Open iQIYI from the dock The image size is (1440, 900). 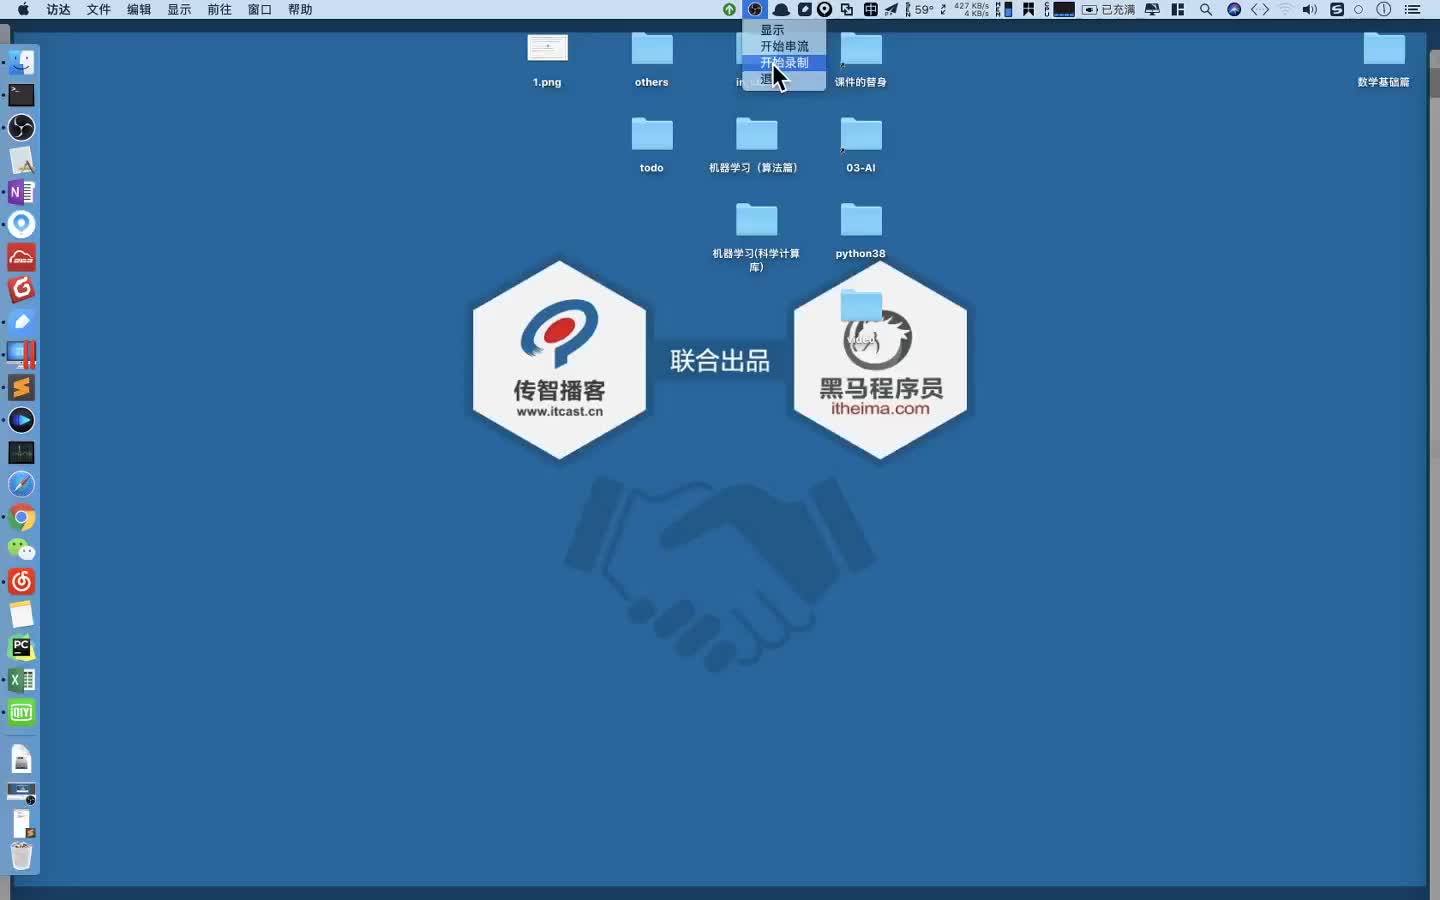click(x=21, y=713)
